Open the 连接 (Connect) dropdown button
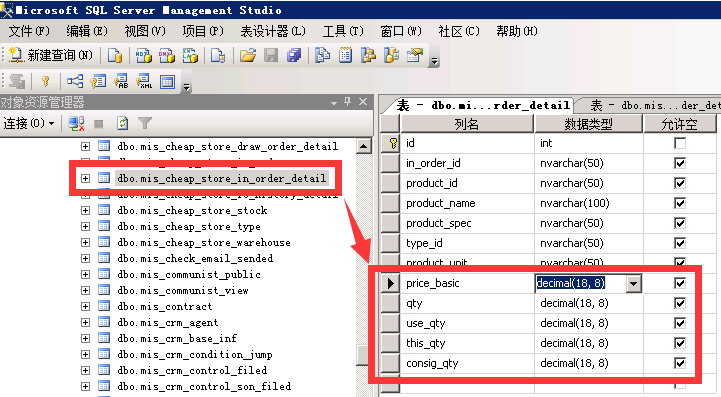 [x=29, y=123]
